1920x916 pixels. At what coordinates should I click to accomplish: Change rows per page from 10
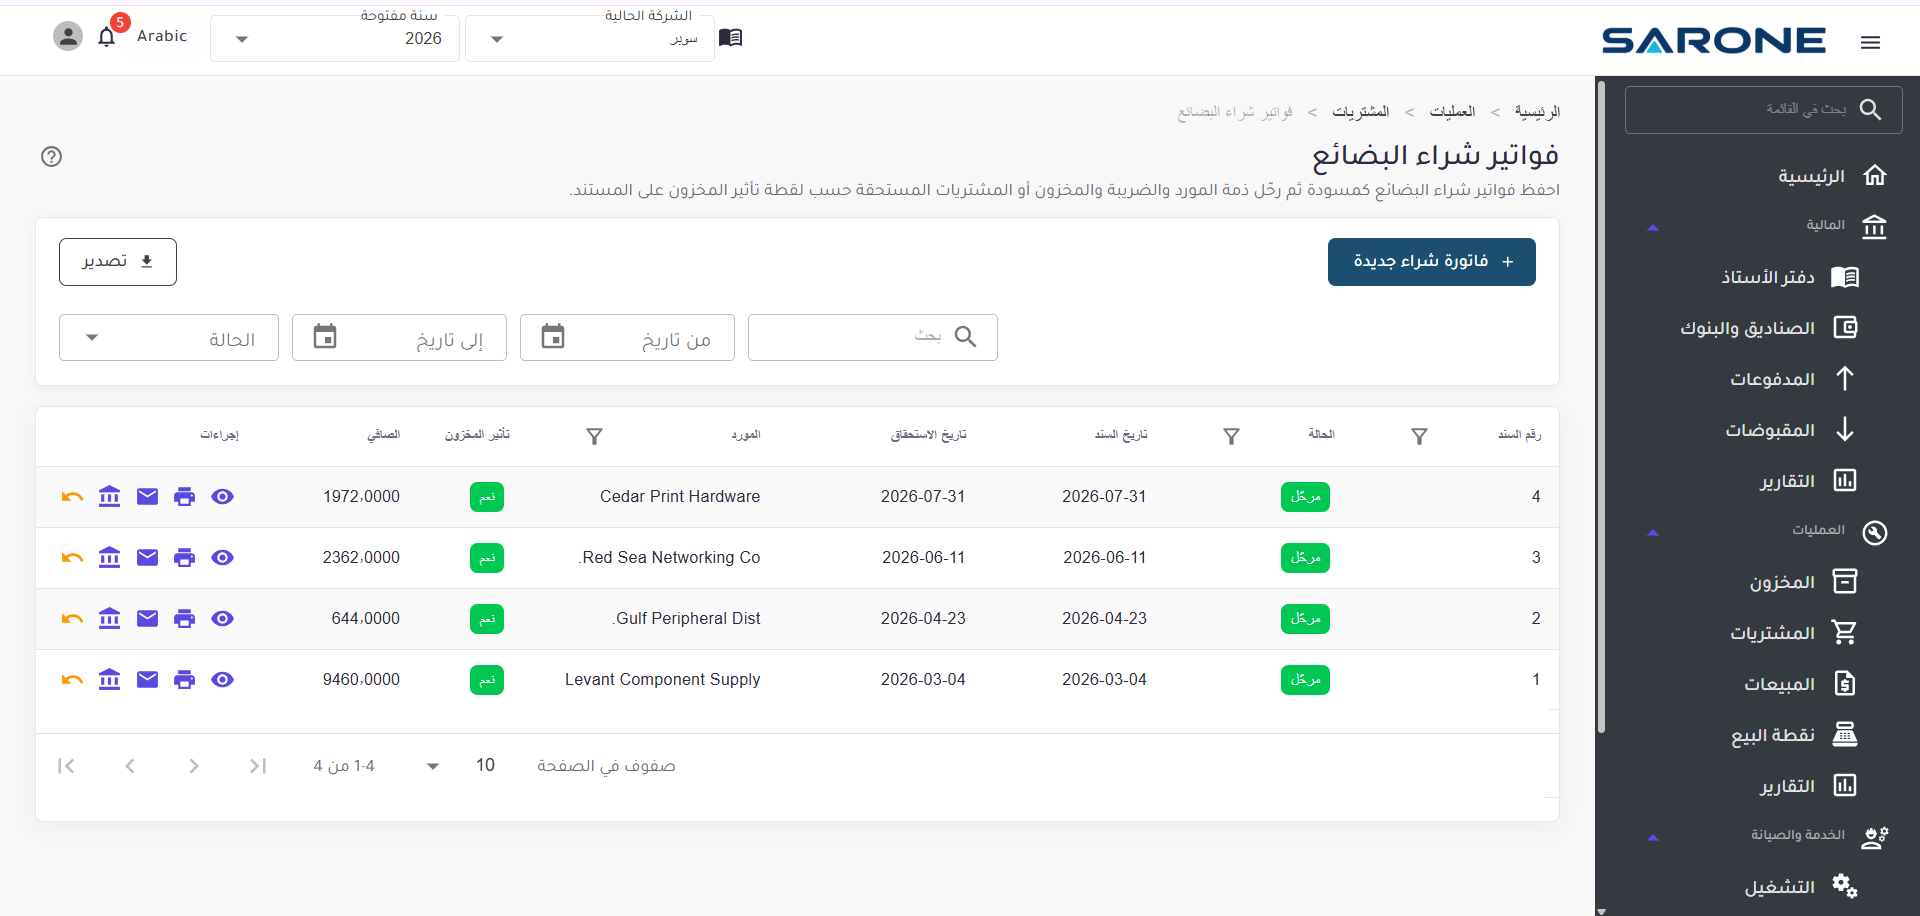pos(458,766)
